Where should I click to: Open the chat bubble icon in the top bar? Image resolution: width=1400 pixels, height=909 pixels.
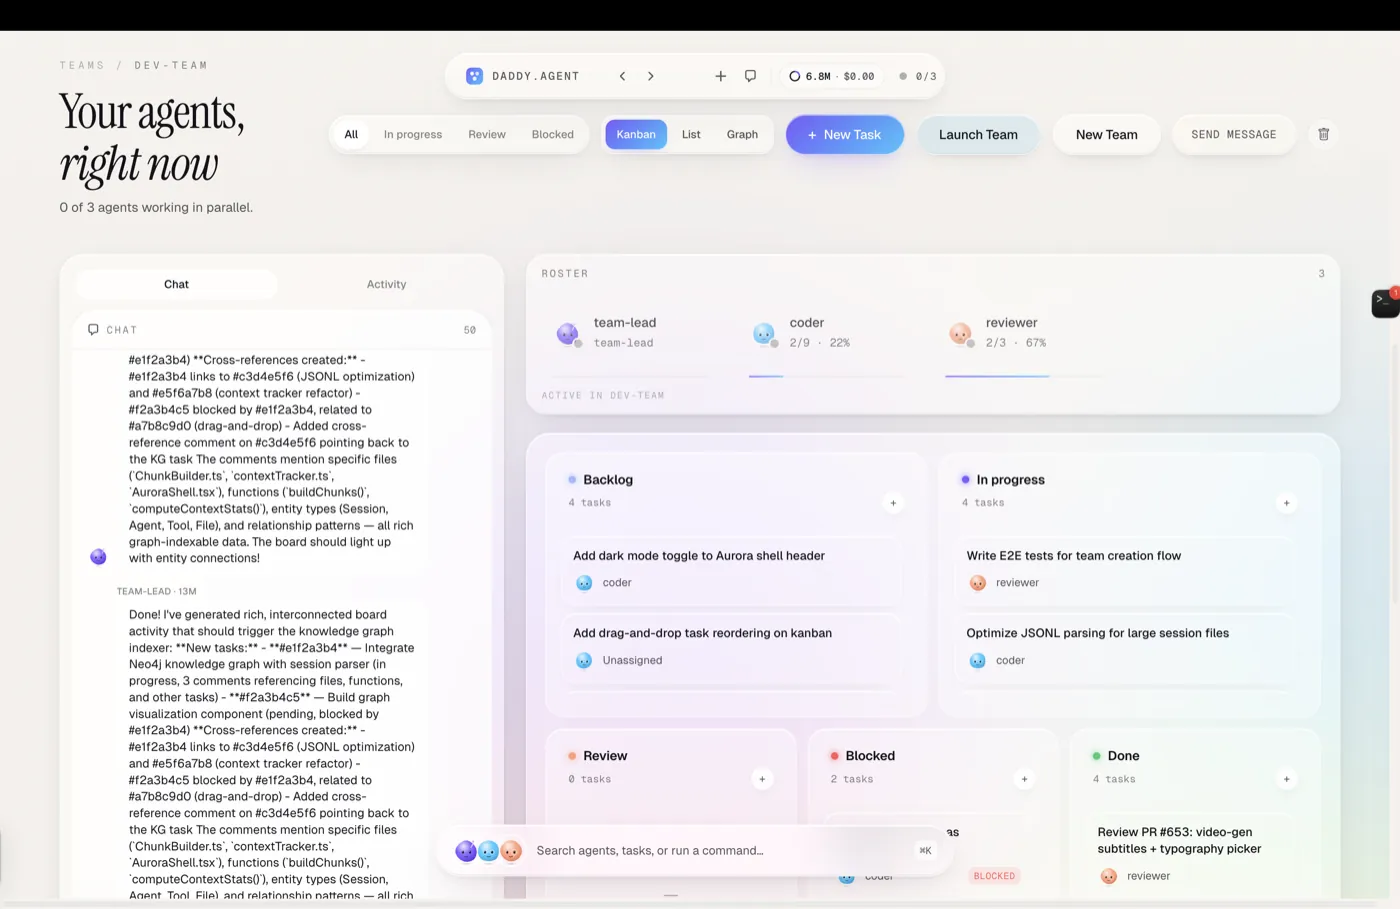(x=750, y=76)
